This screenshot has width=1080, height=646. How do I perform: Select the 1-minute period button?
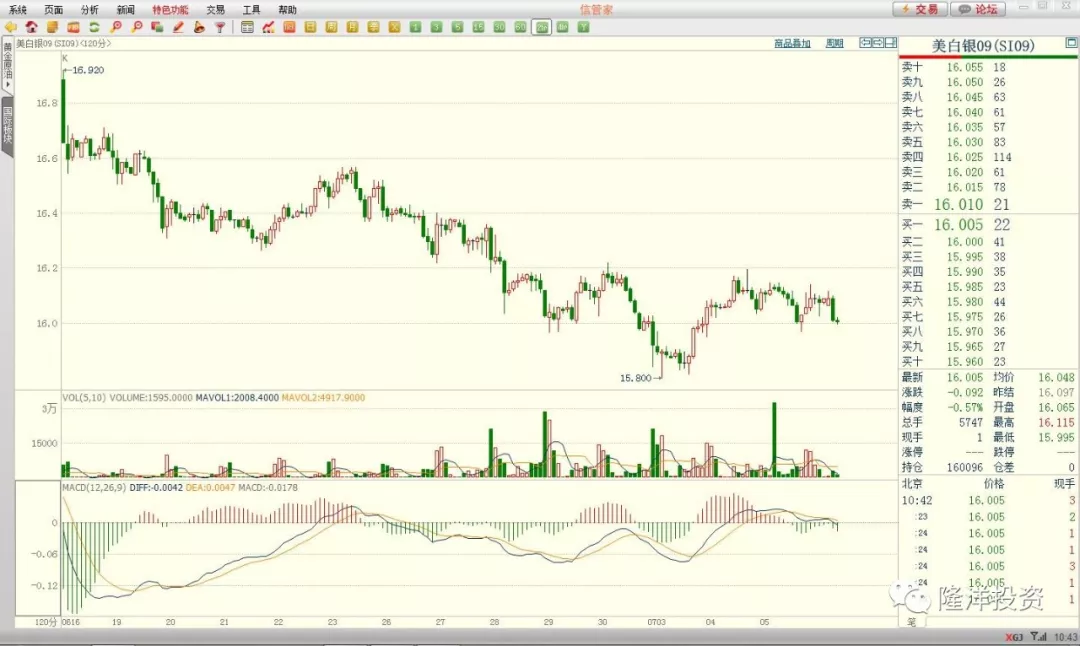click(415, 27)
